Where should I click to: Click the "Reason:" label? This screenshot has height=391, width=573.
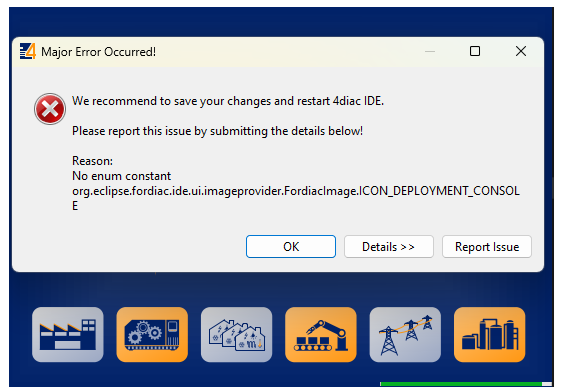pyautogui.click(x=92, y=161)
